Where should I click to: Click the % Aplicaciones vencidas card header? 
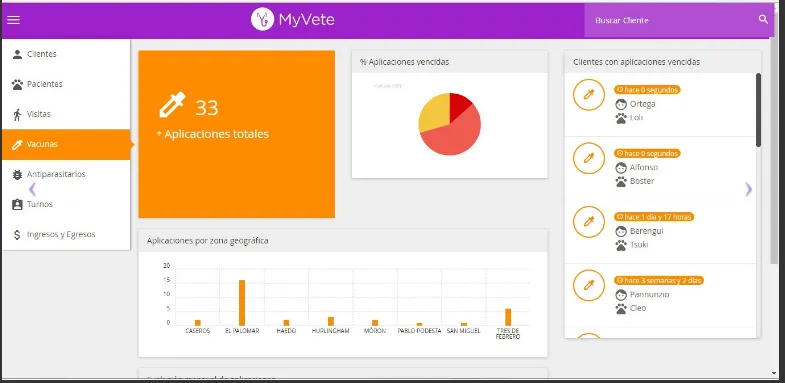pos(450,62)
